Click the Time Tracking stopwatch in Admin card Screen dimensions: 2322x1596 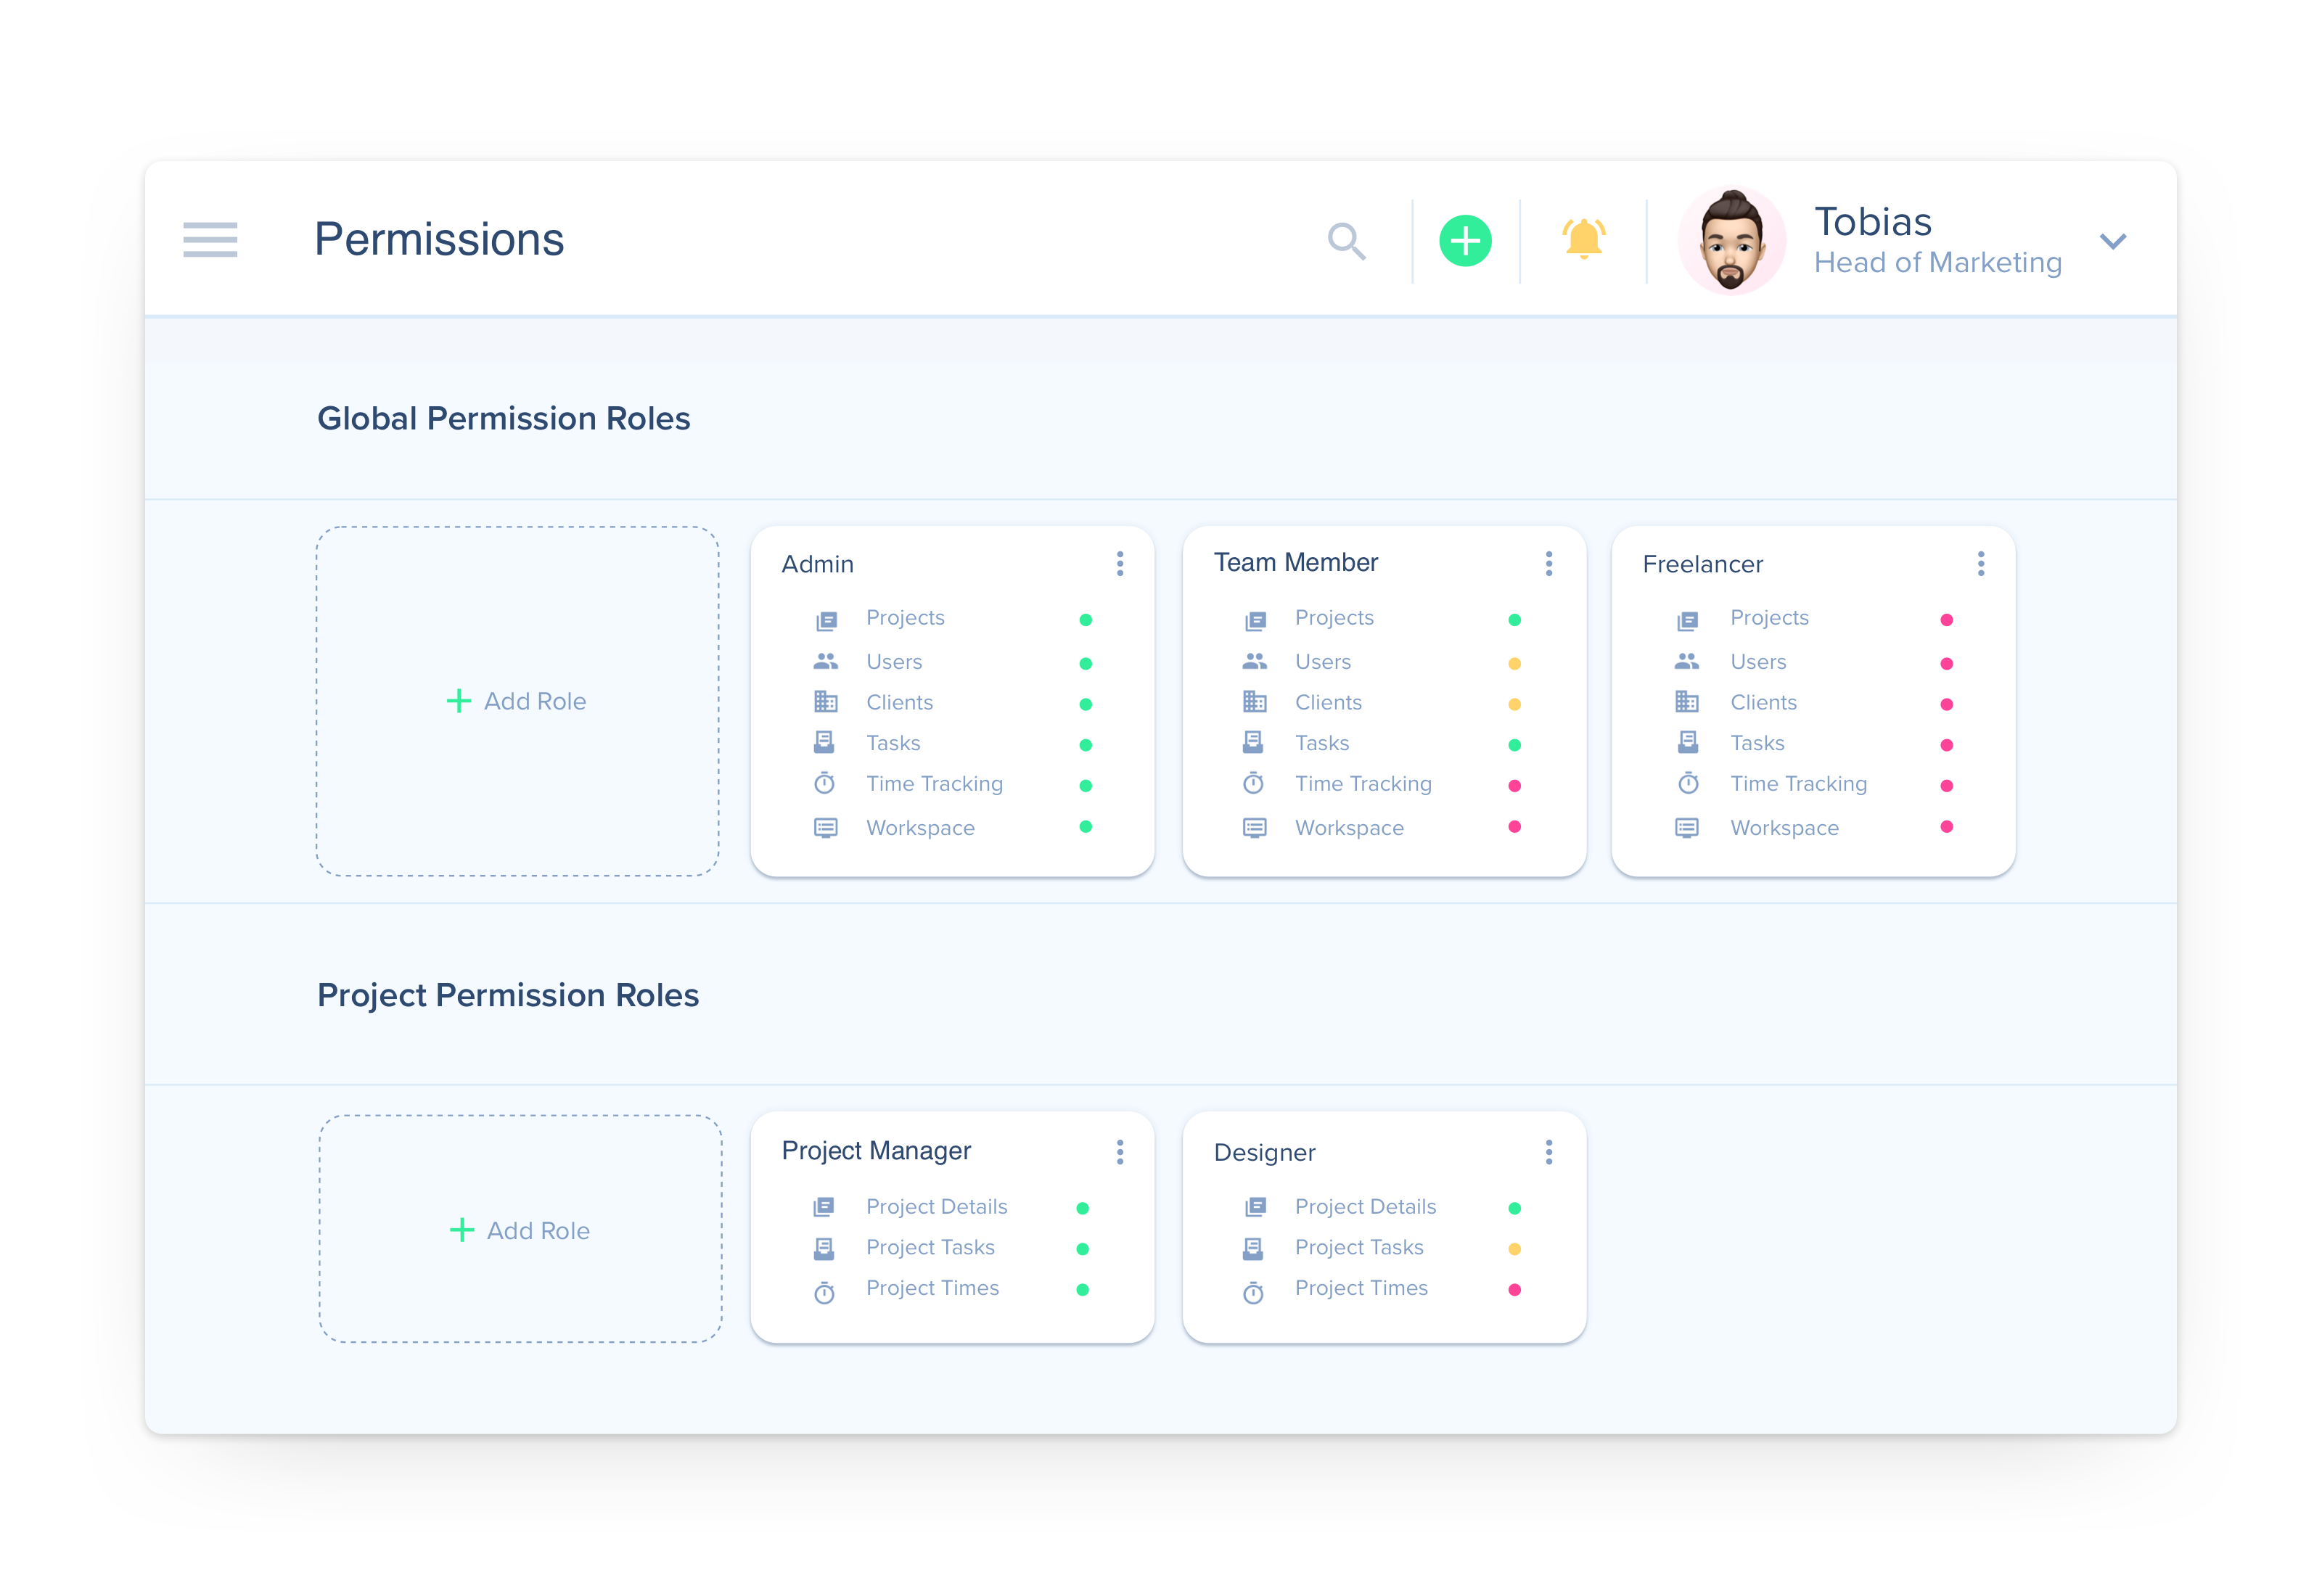(824, 783)
